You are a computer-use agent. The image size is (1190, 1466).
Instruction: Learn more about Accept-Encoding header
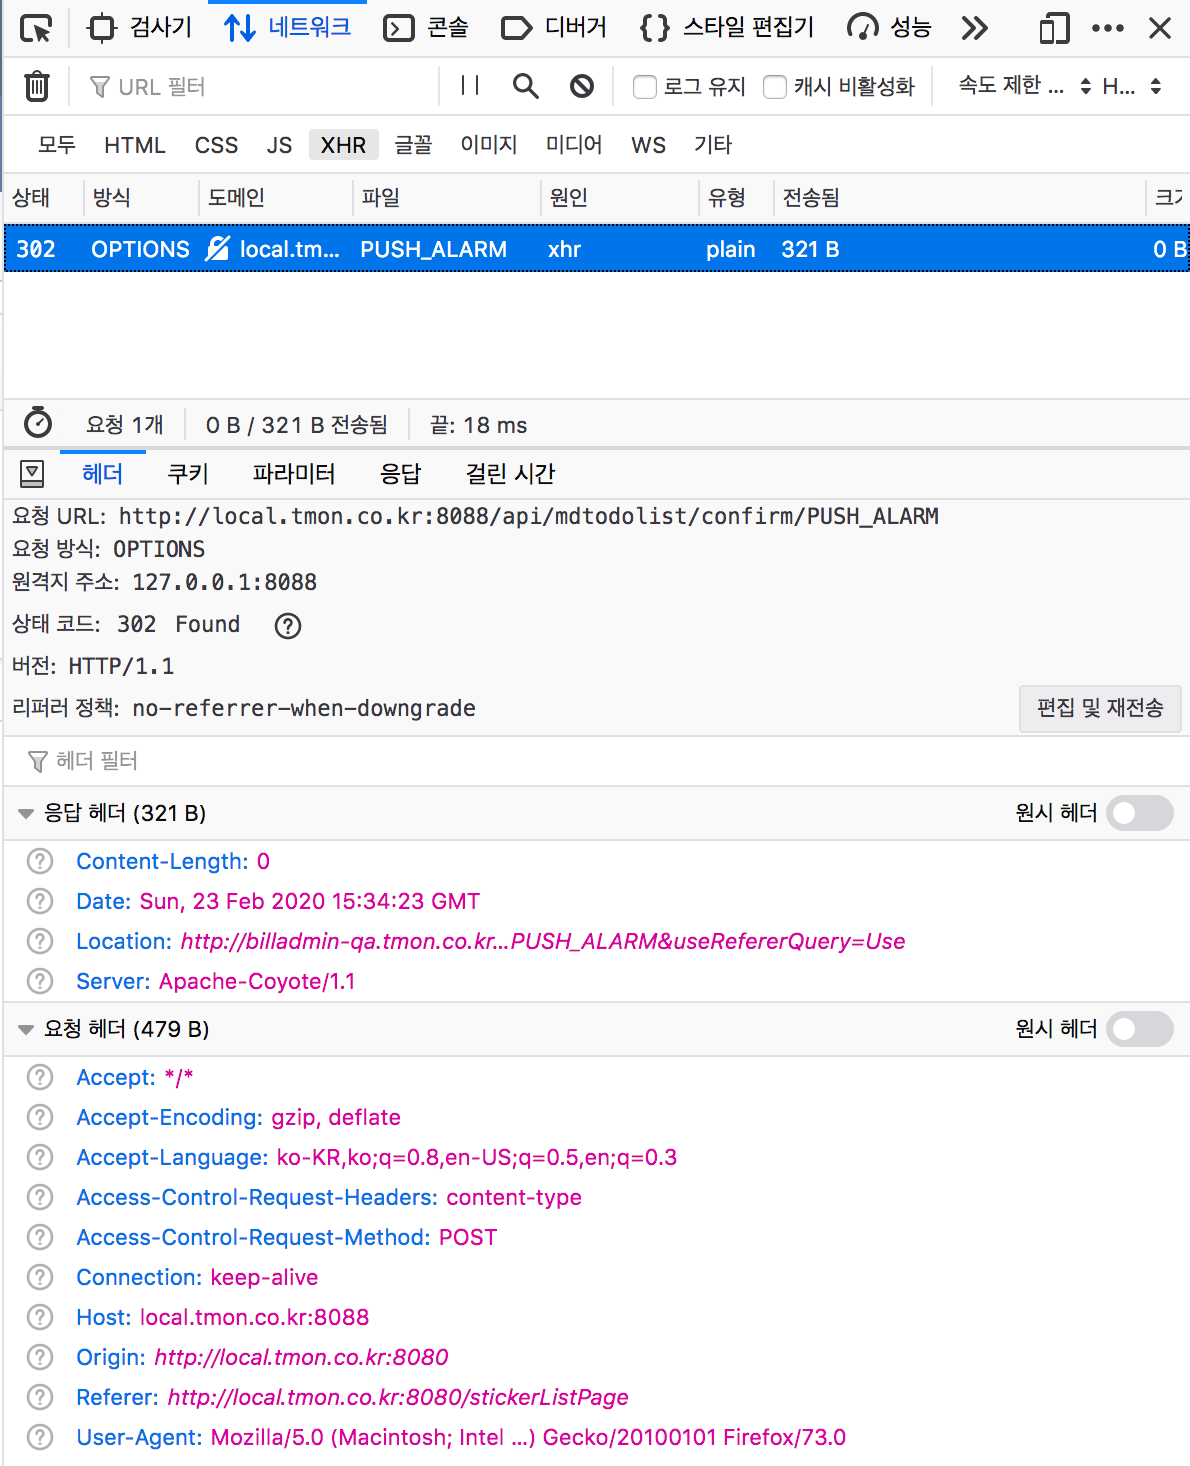pyautogui.click(x=40, y=1117)
